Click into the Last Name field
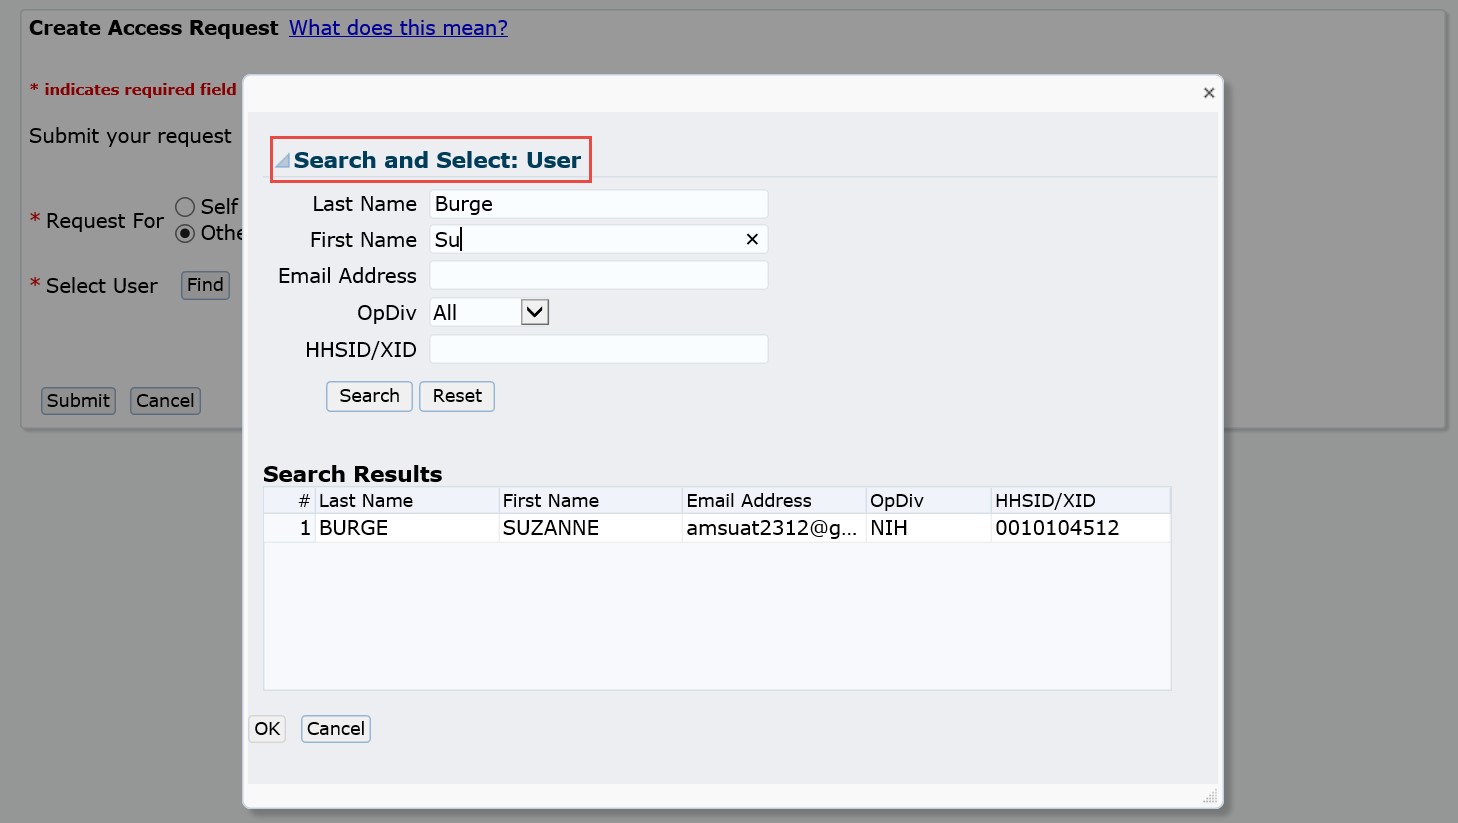The height and width of the screenshot is (823, 1458). tap(598, 204)
